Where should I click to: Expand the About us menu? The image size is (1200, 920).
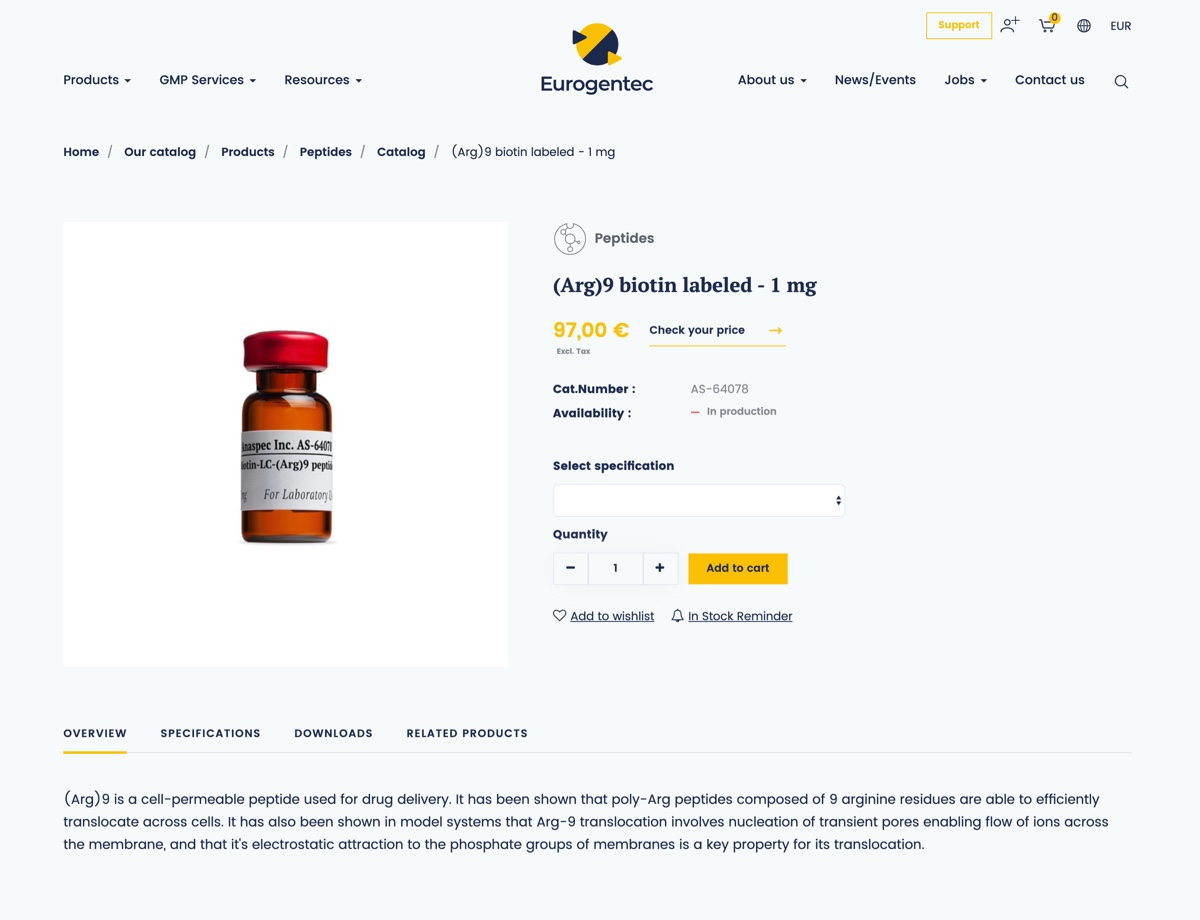pos(772,80)
